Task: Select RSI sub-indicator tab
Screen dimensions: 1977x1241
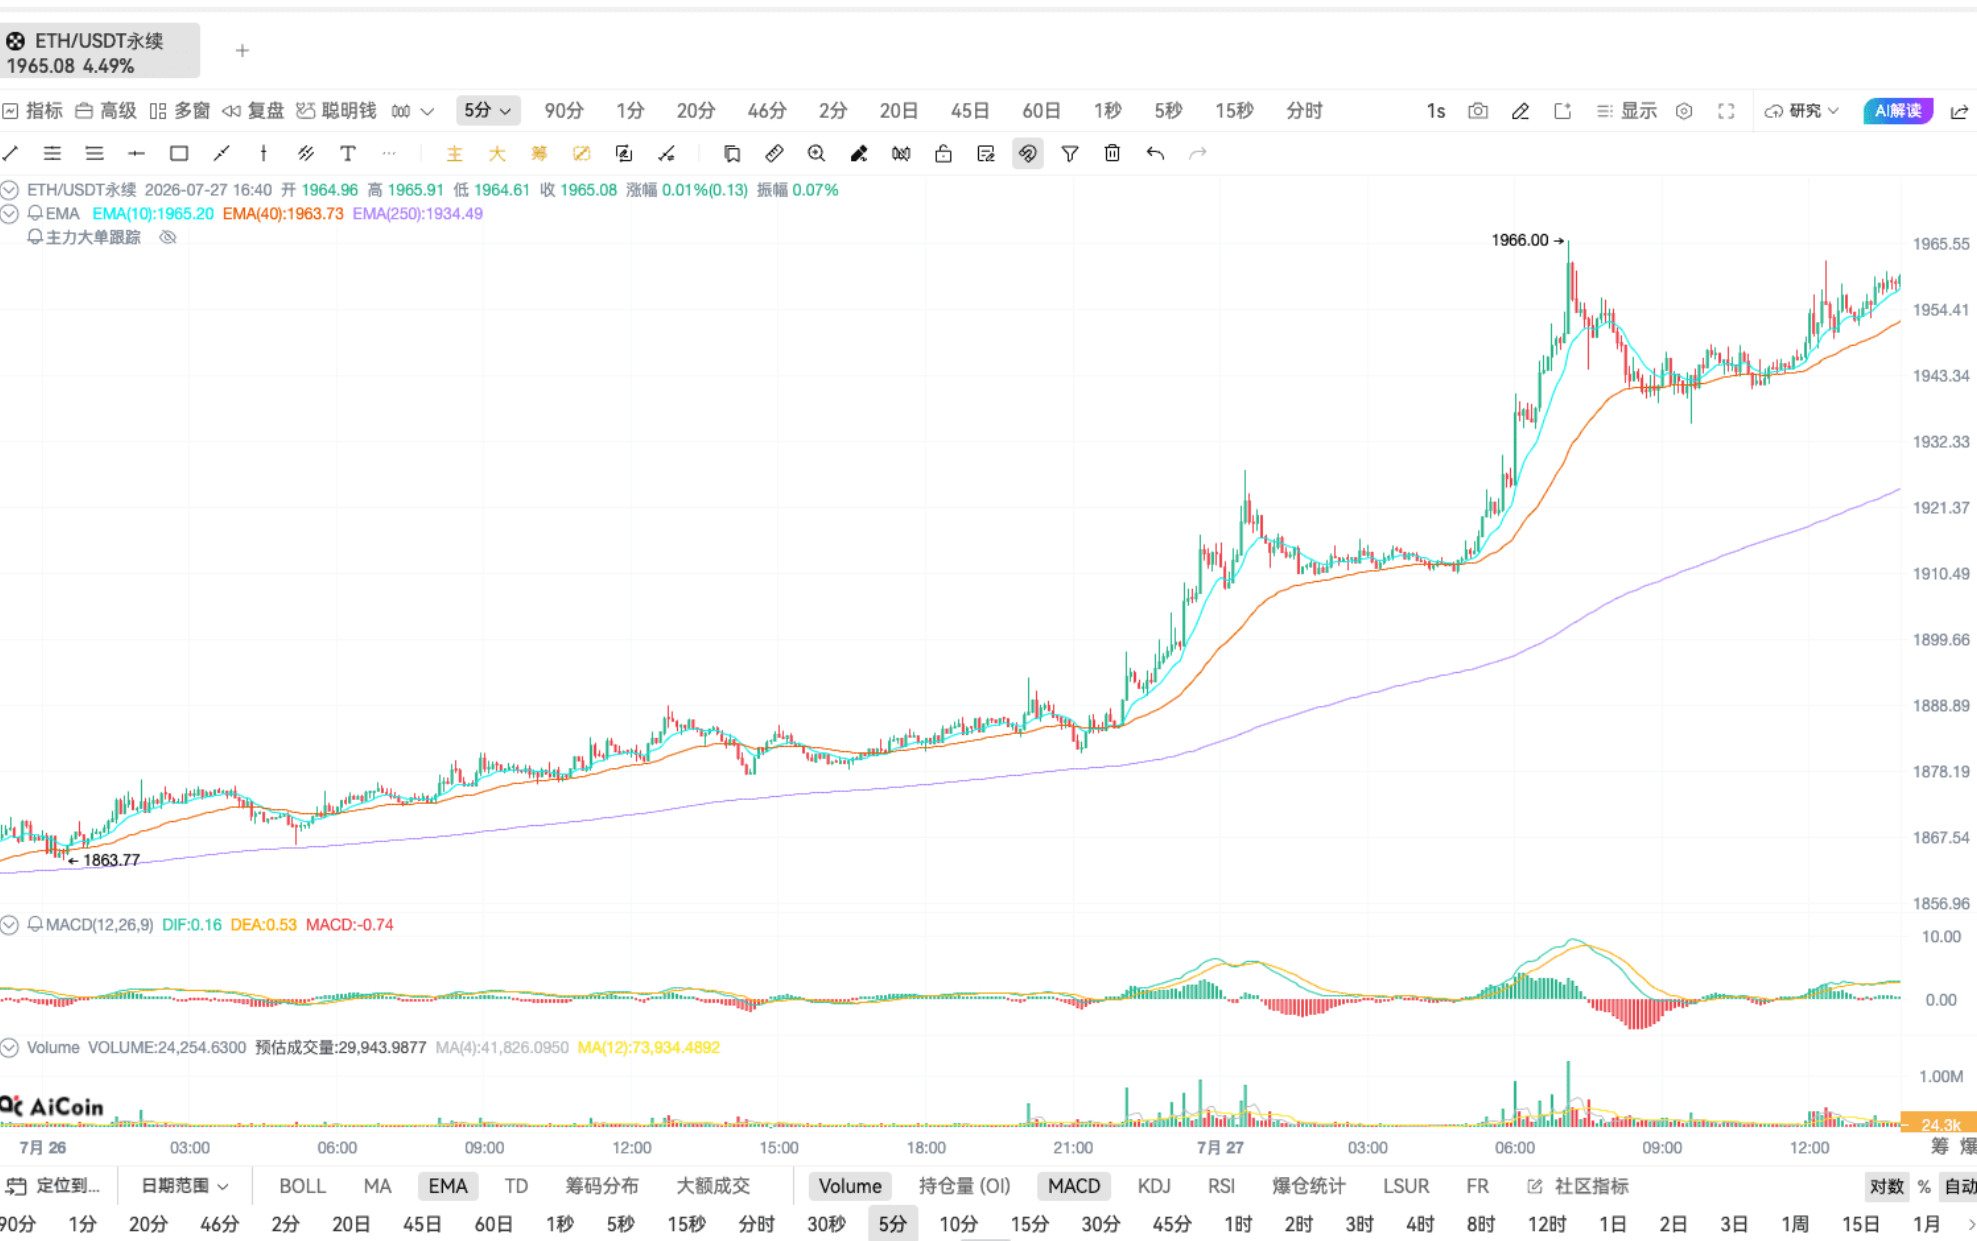Action: [x=1221, y=1186]
